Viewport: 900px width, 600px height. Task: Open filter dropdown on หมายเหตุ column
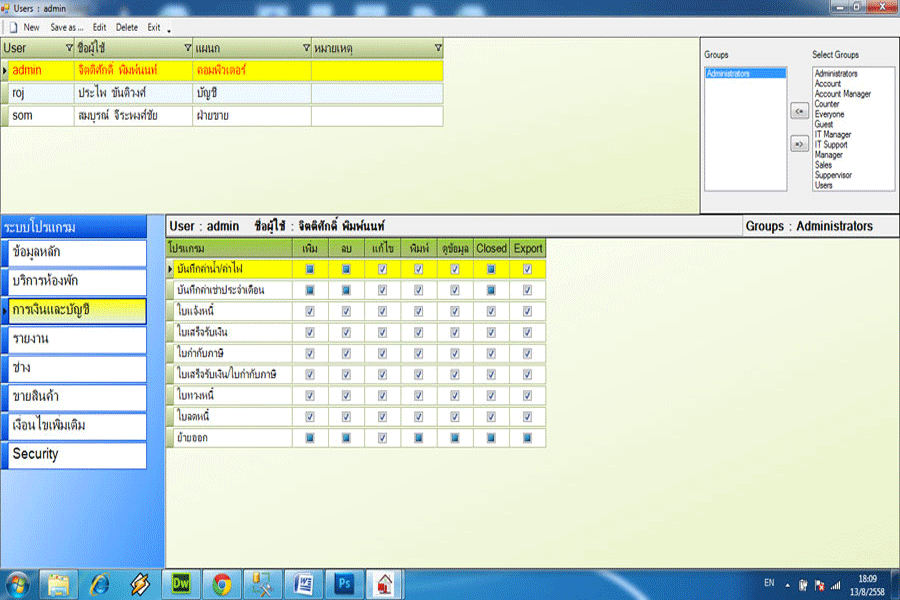point(437,48)
